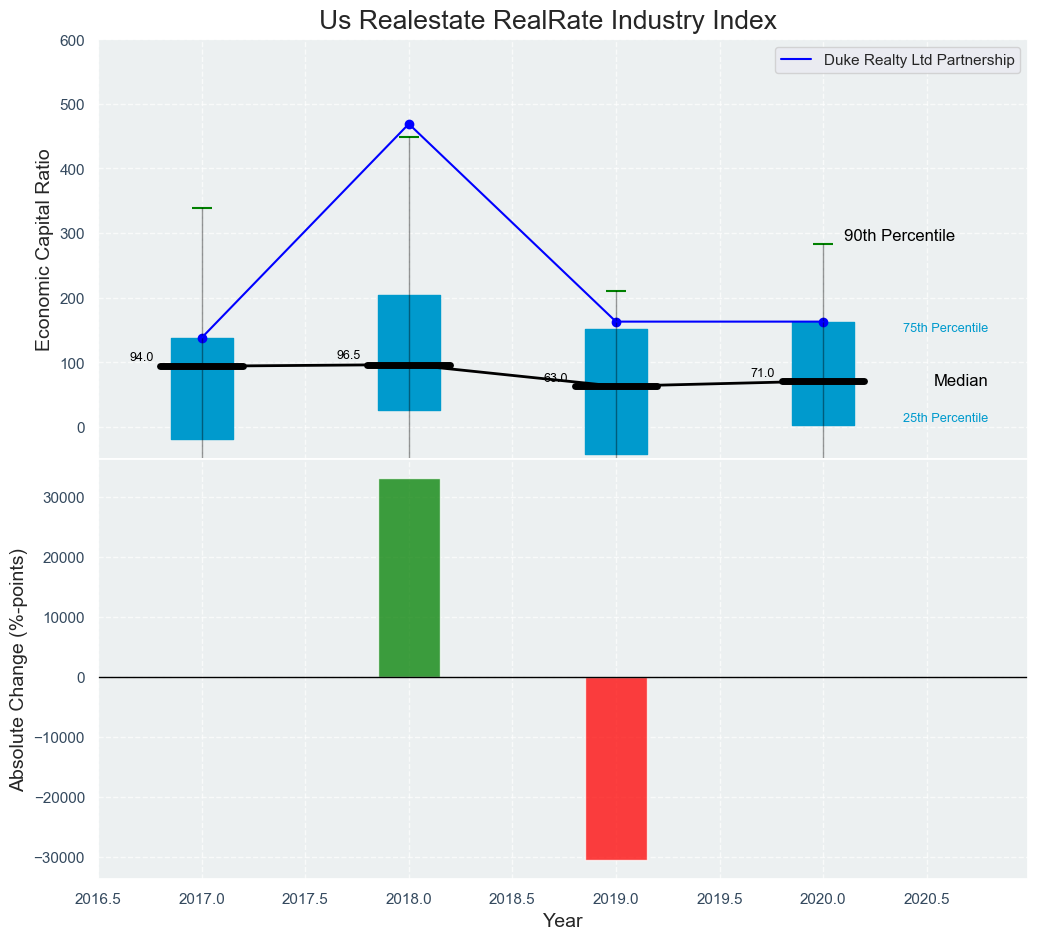The image size is (1038, 940).
Task: Click the 2018 peak point on blue line
Action: point(409,125)
